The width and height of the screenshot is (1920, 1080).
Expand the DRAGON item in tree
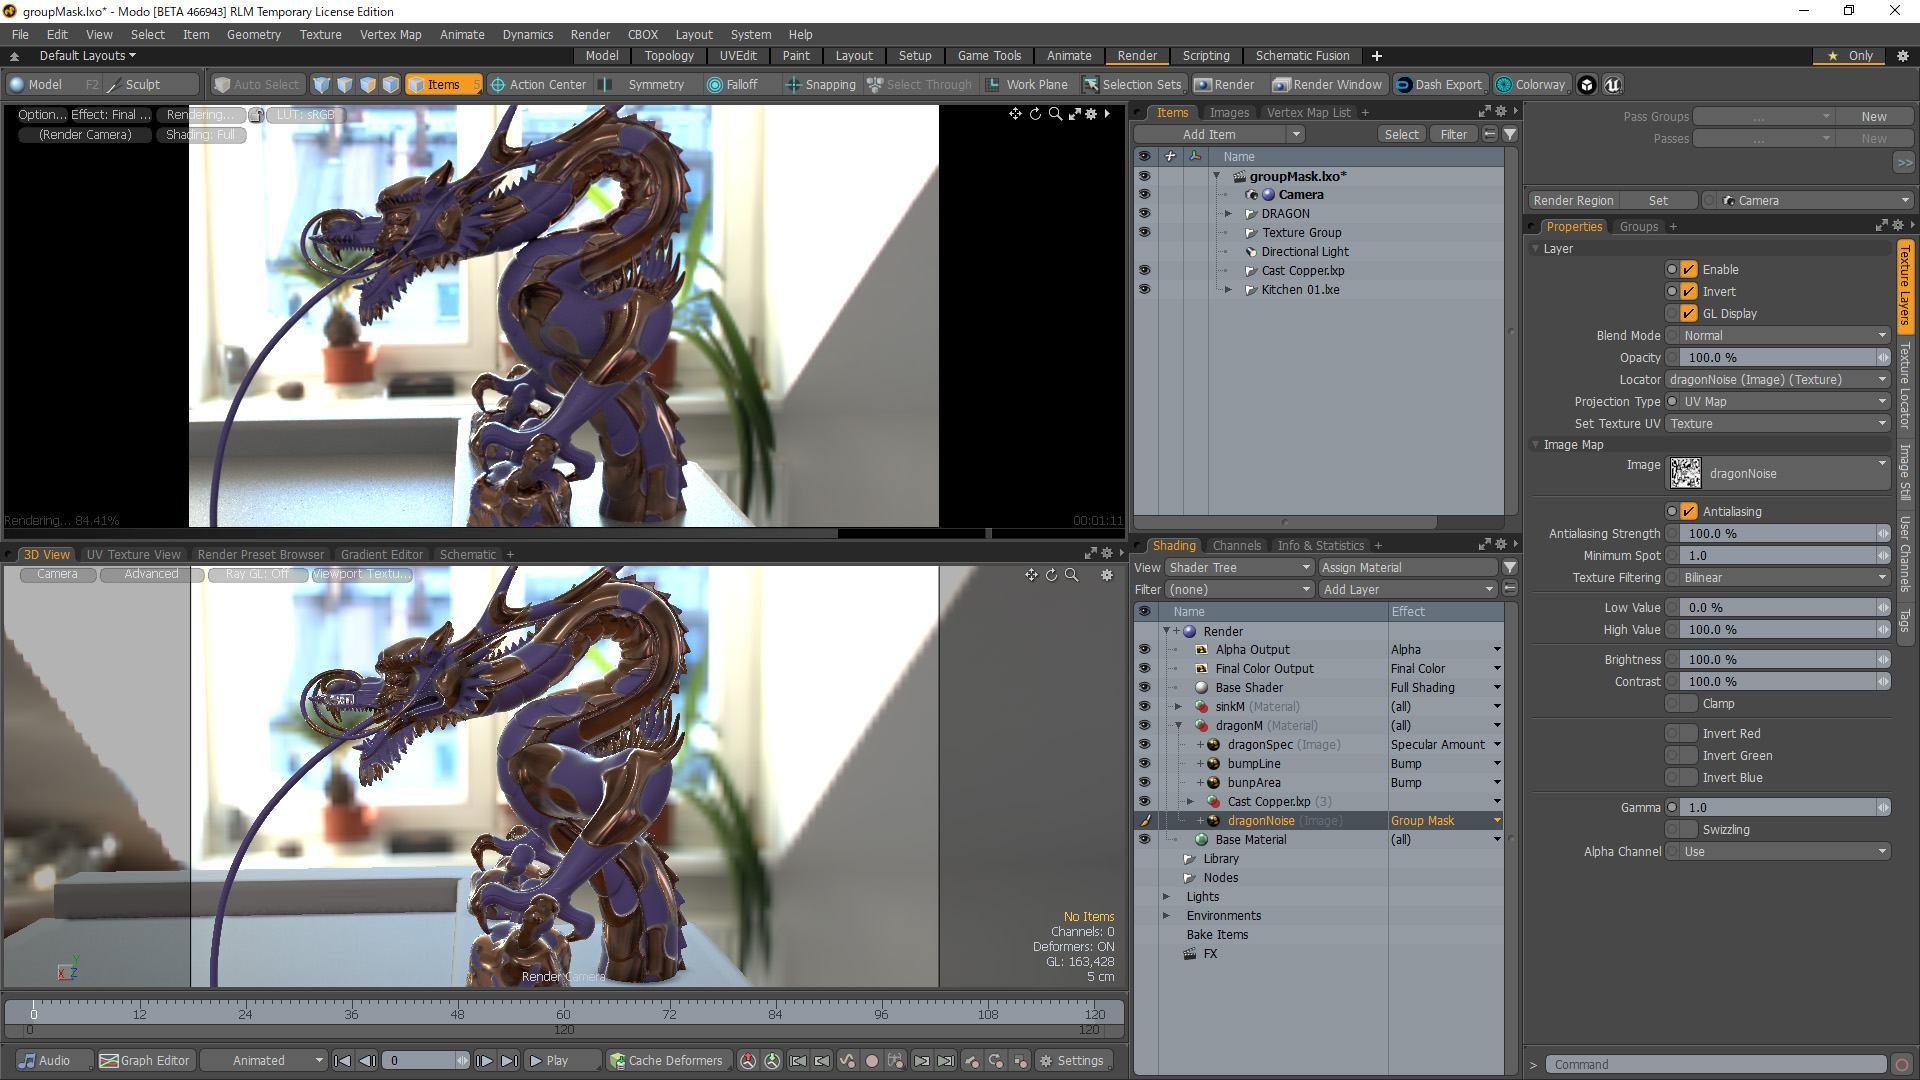(1229, 214)
